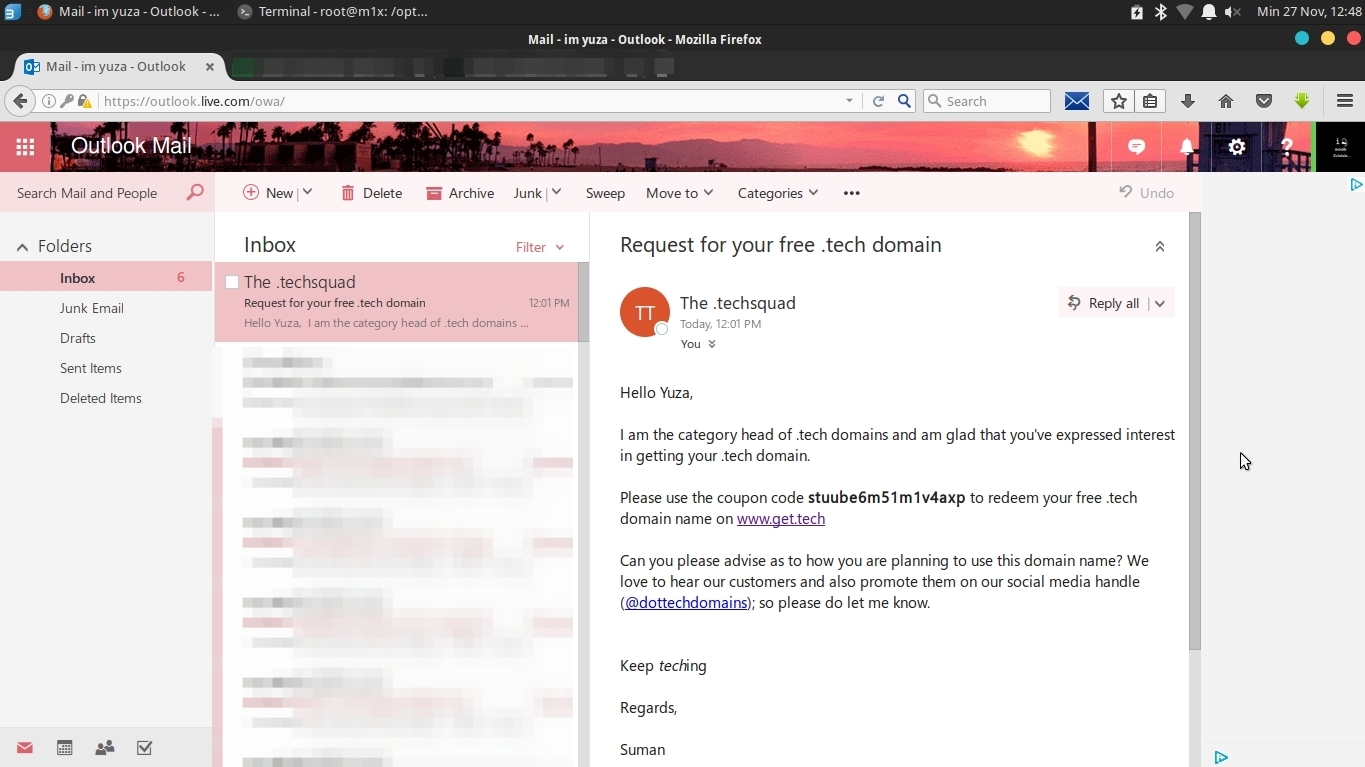
Task: Open the account profile picture
Action: tap(1341, 147)
